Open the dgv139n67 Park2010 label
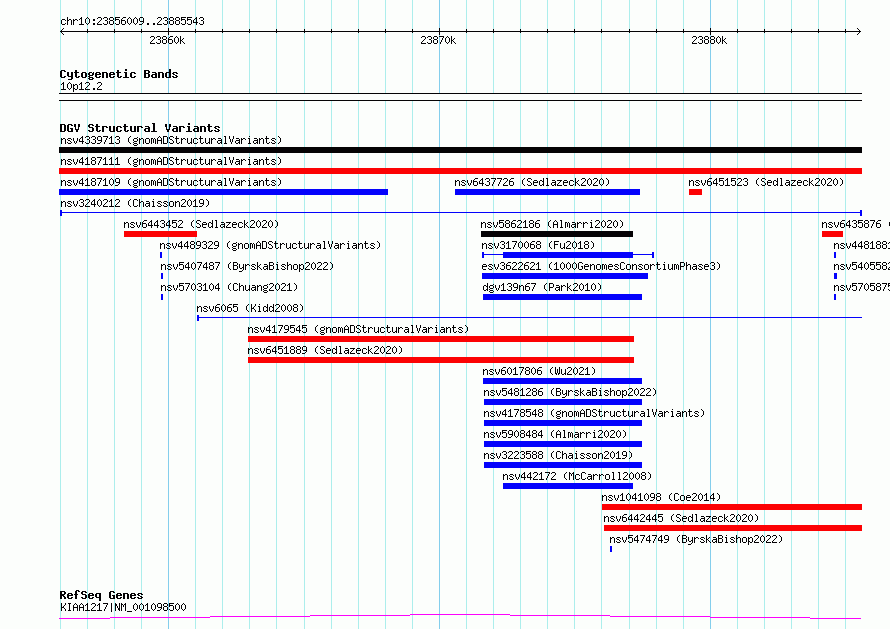The image size is (890, 629). 542,287
